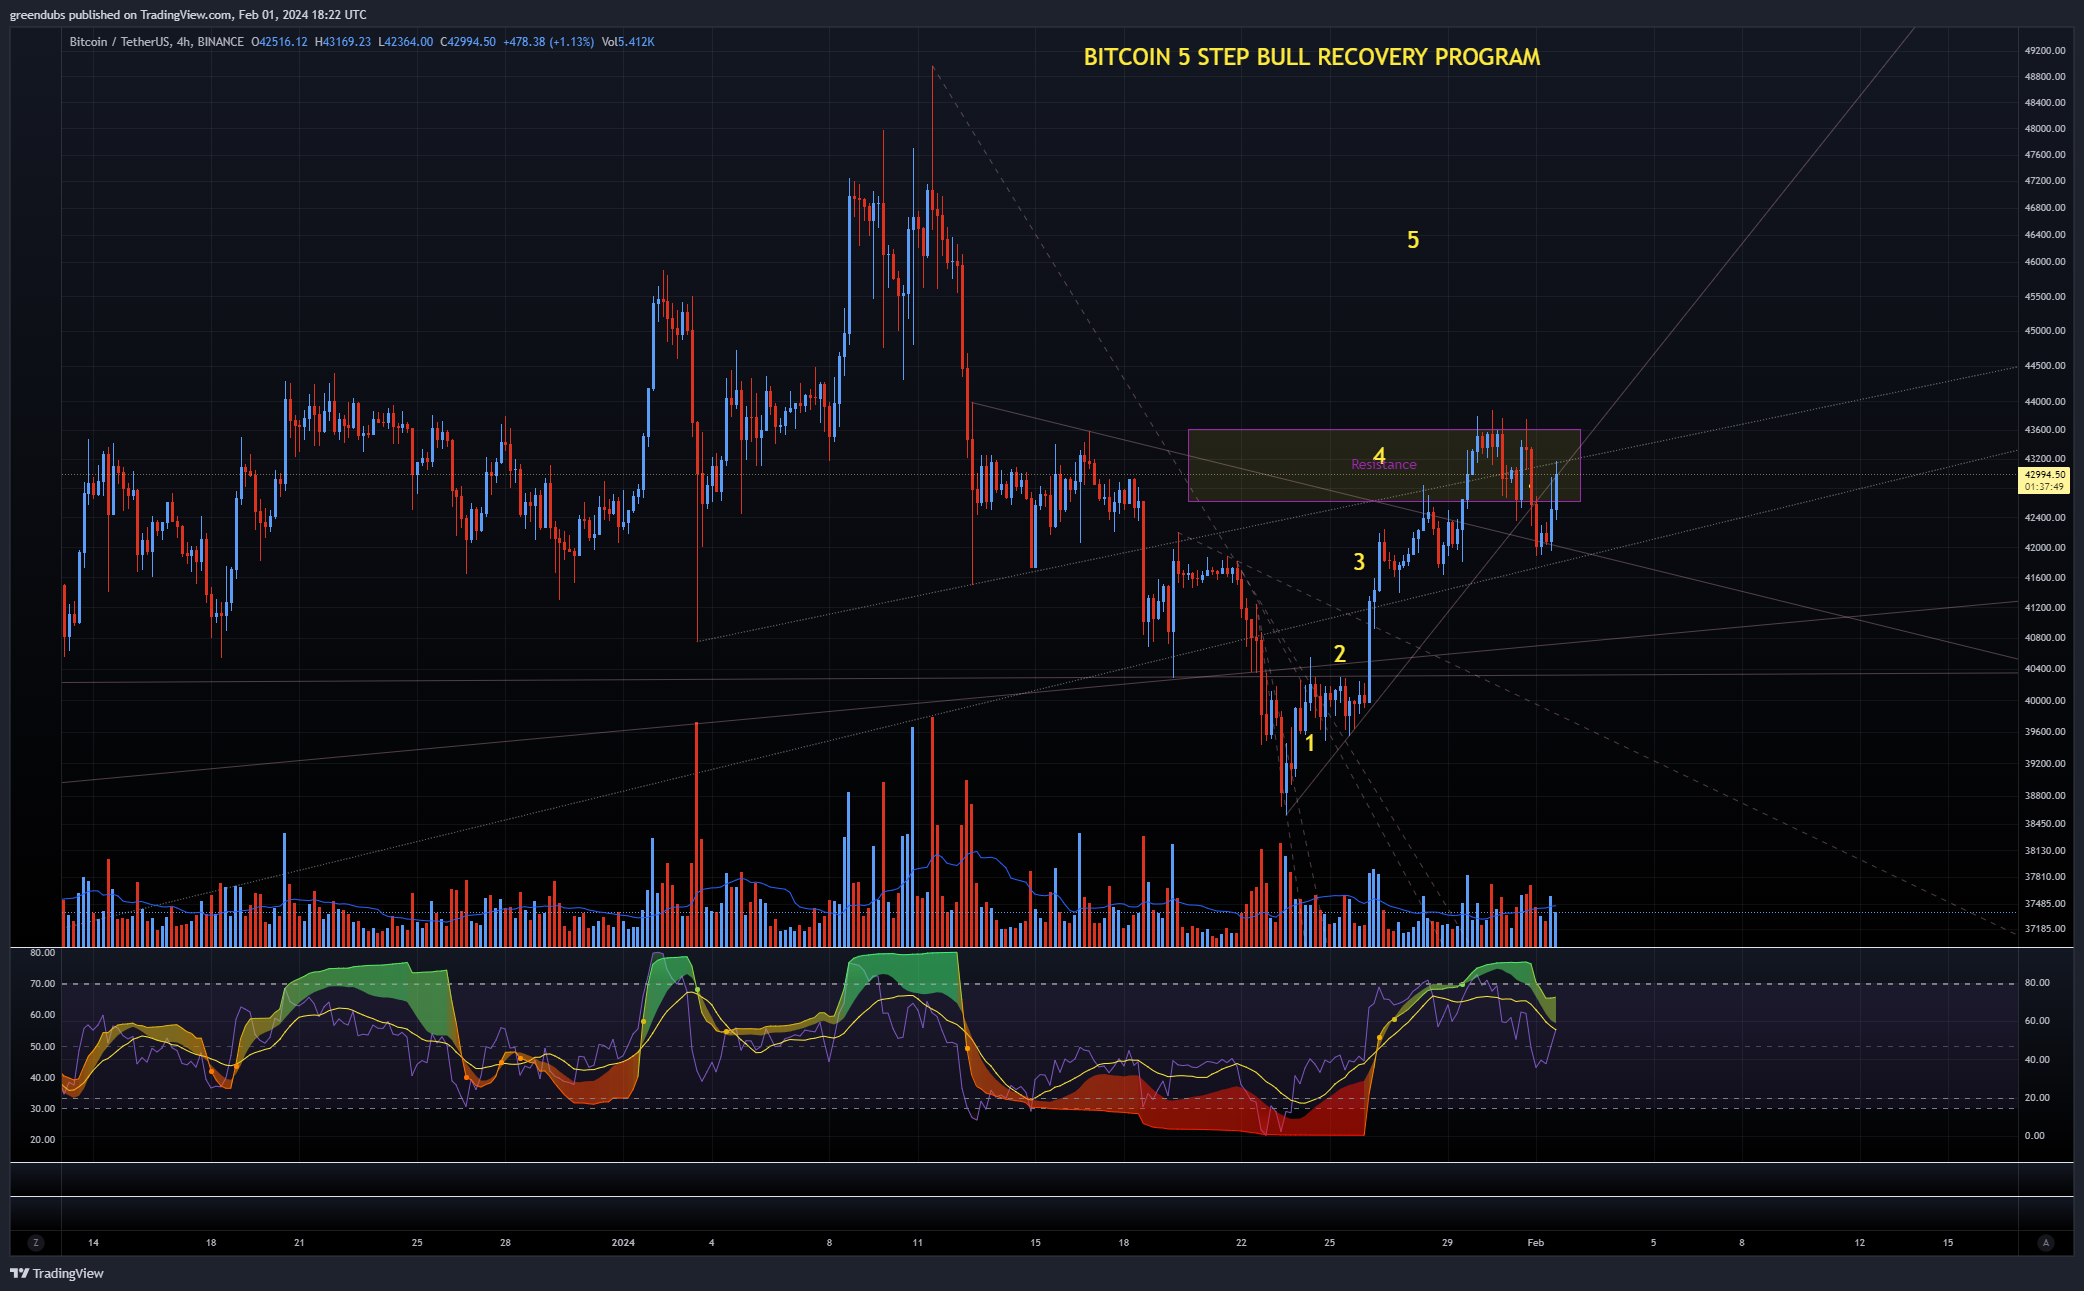2084x1291 pixels.
Task: Select the yellow step label 2
Action: pos(1340,654)
